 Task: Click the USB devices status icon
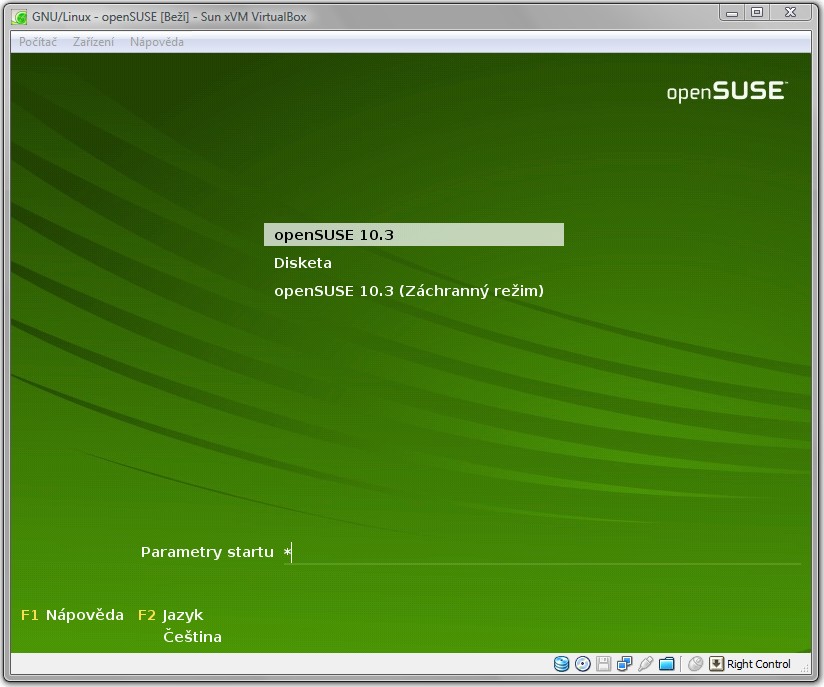(x=645, y=664)
